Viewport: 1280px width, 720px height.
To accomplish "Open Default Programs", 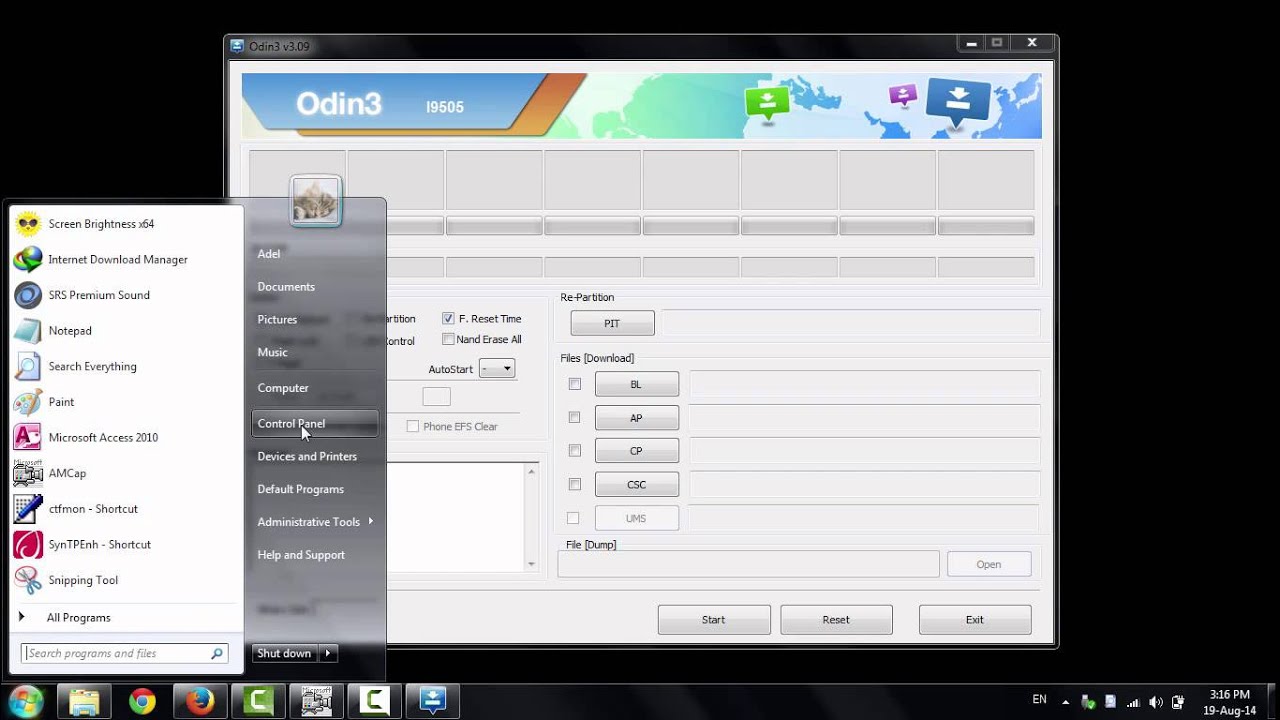I will (x=314, y=489).
